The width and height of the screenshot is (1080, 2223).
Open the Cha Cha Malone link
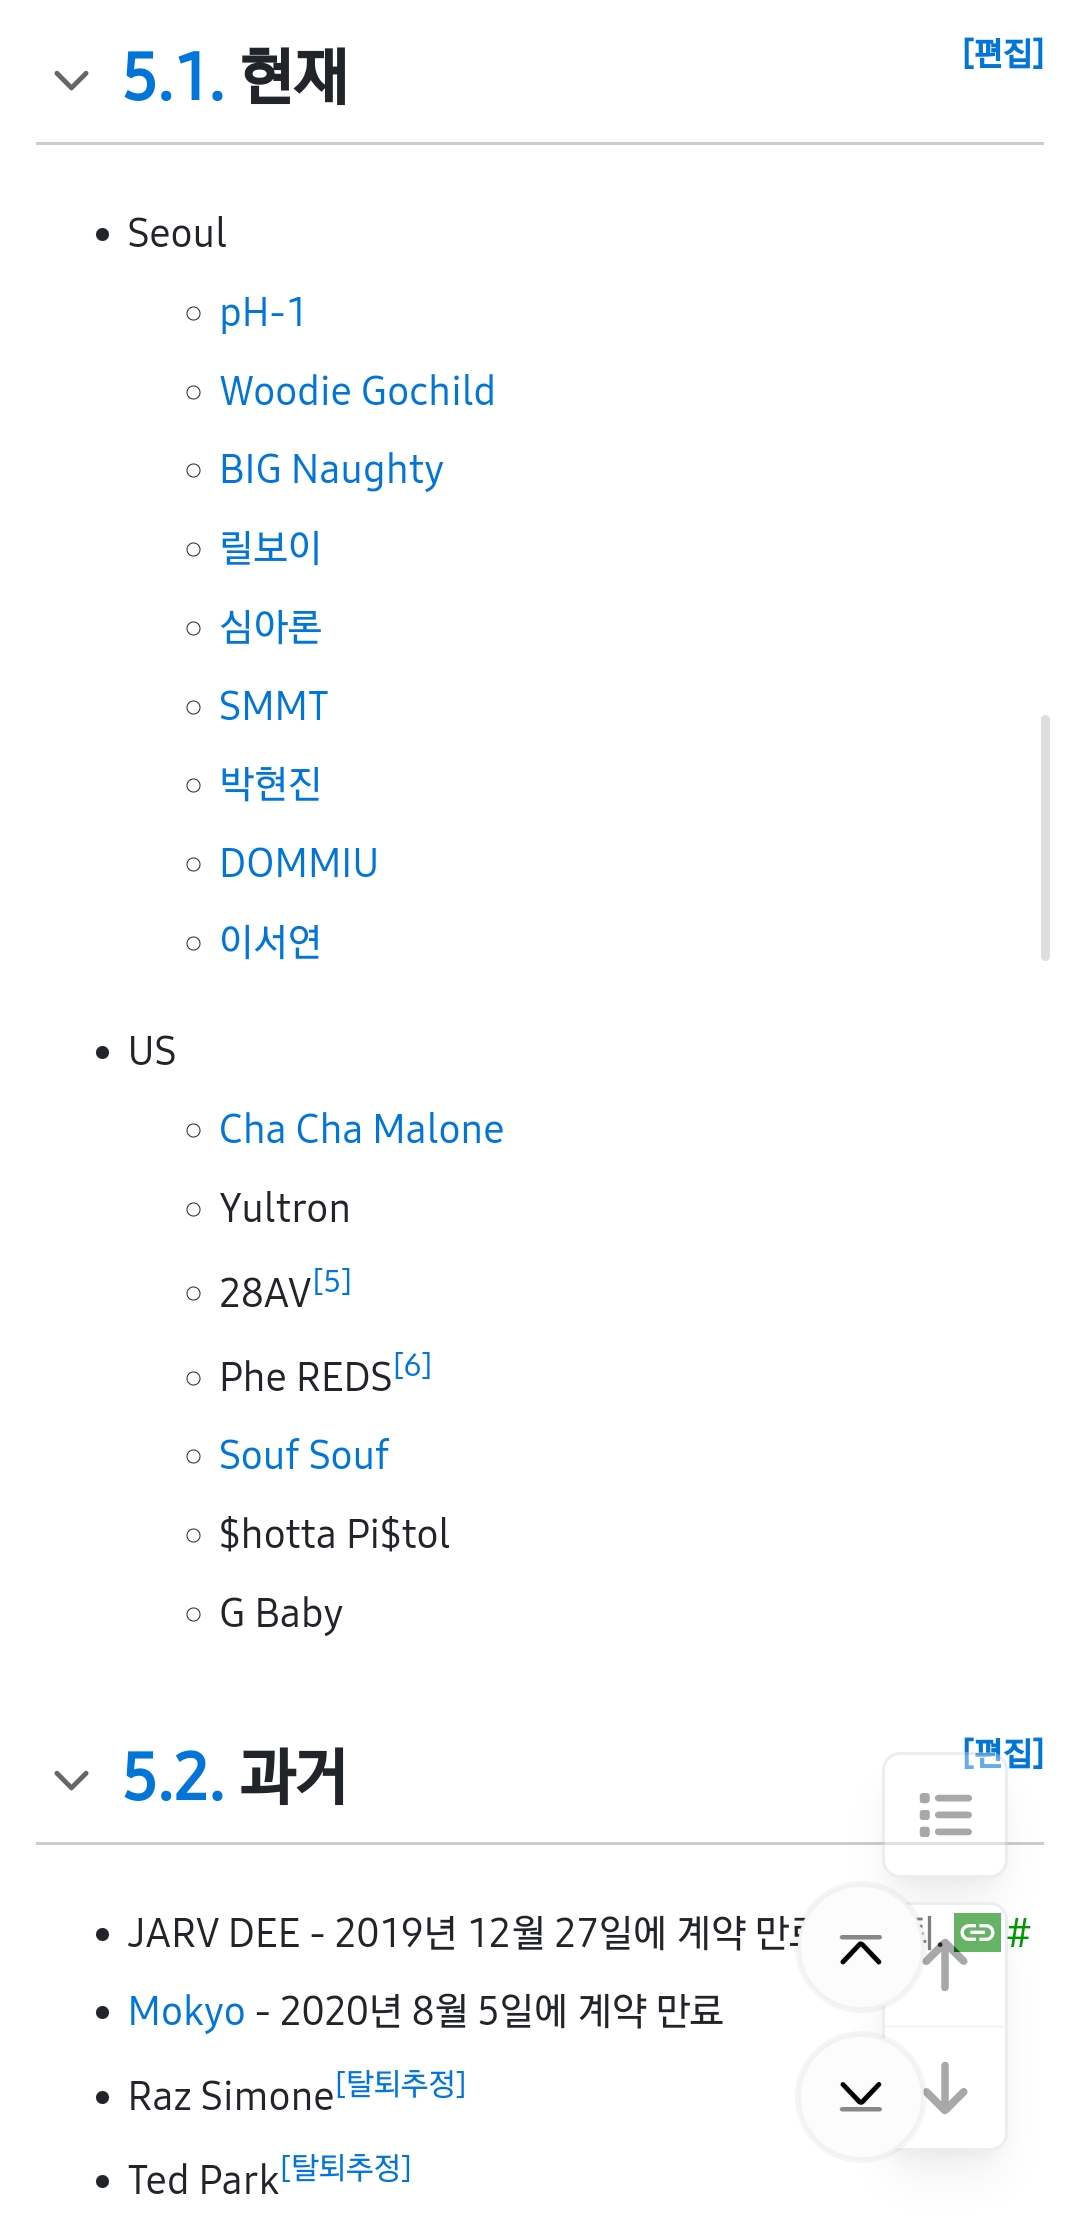tap(361, 1130)
